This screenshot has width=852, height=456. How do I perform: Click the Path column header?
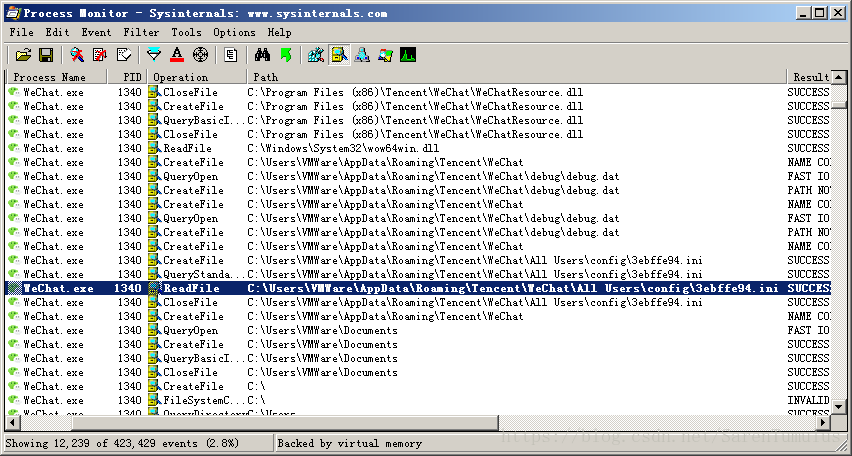point(517,77)
